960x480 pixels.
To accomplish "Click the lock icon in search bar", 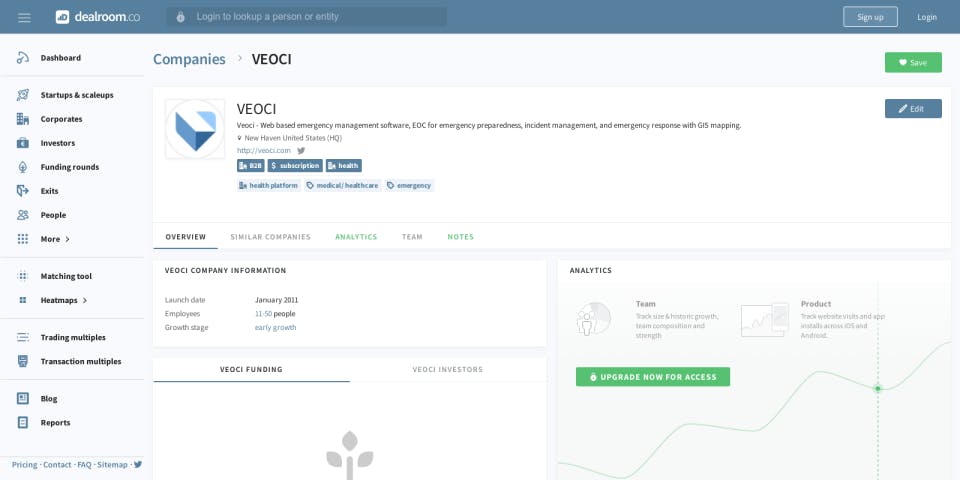I will (181, 17).
